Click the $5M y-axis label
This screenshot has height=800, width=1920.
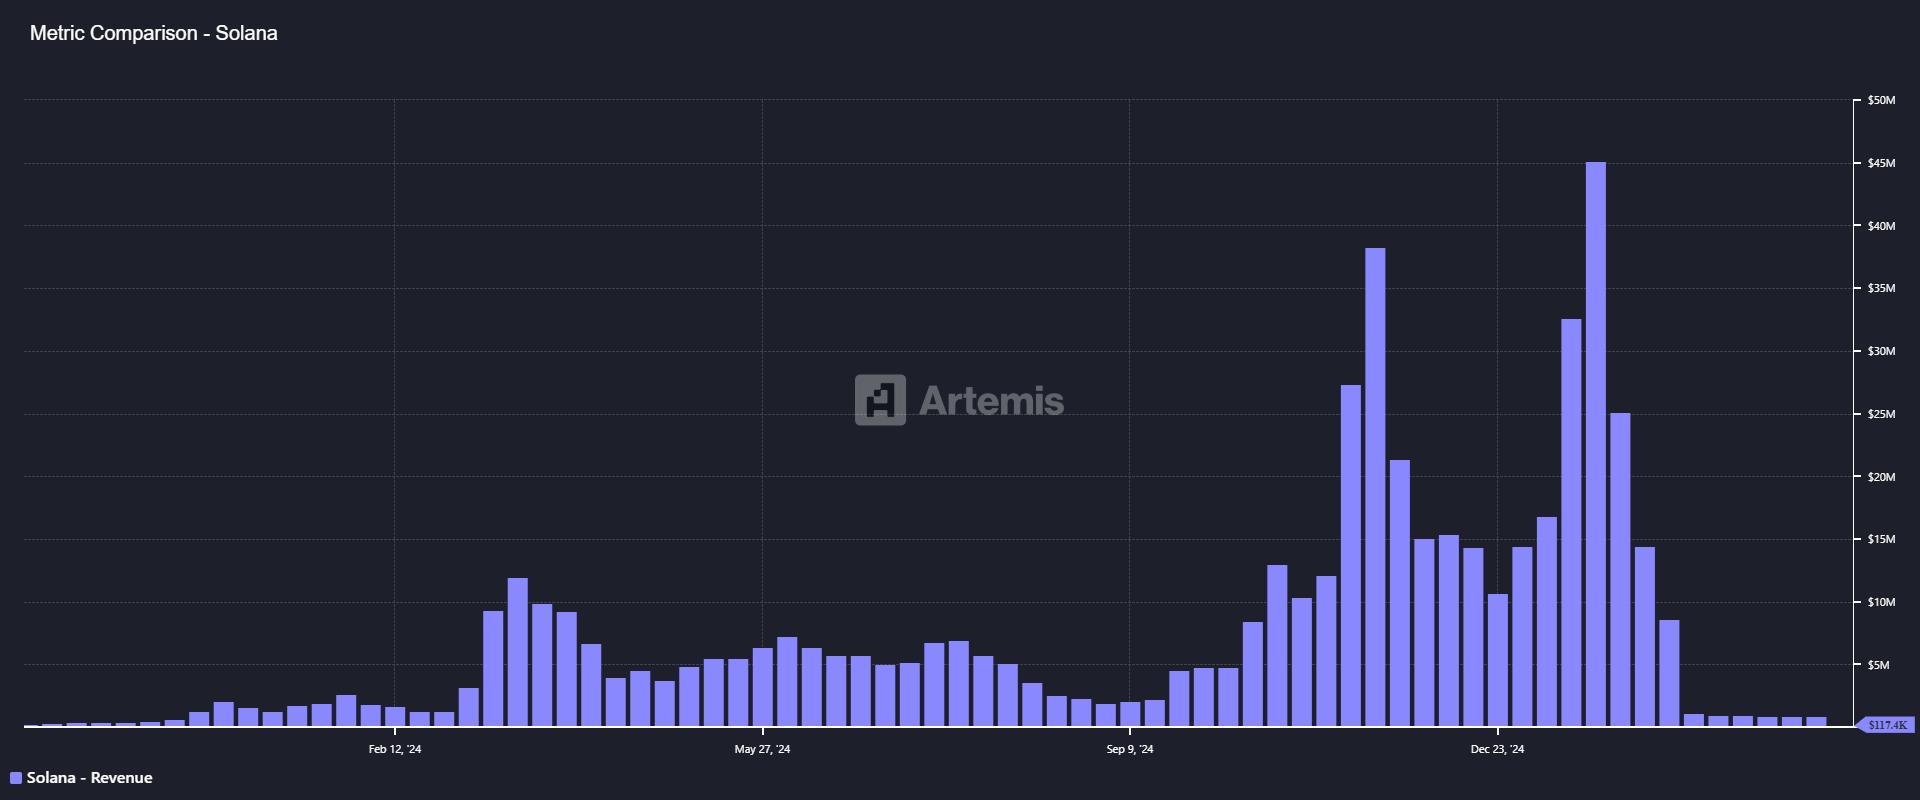(1878, 665)
